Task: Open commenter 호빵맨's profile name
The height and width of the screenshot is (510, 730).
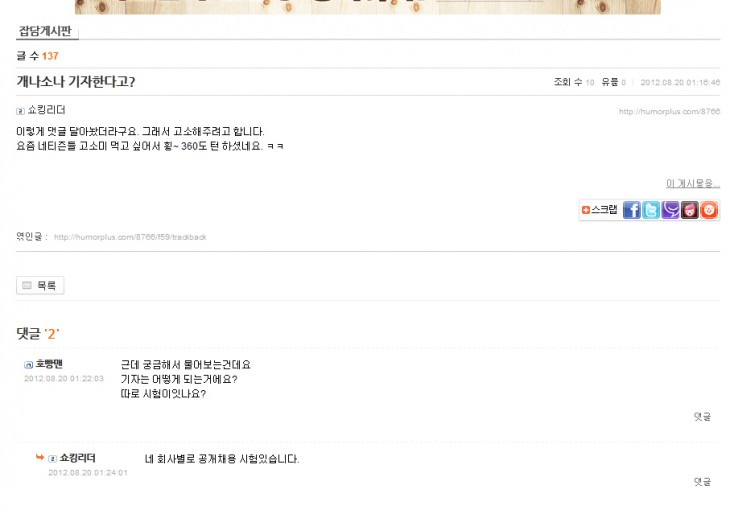Action: click(49, 364)
